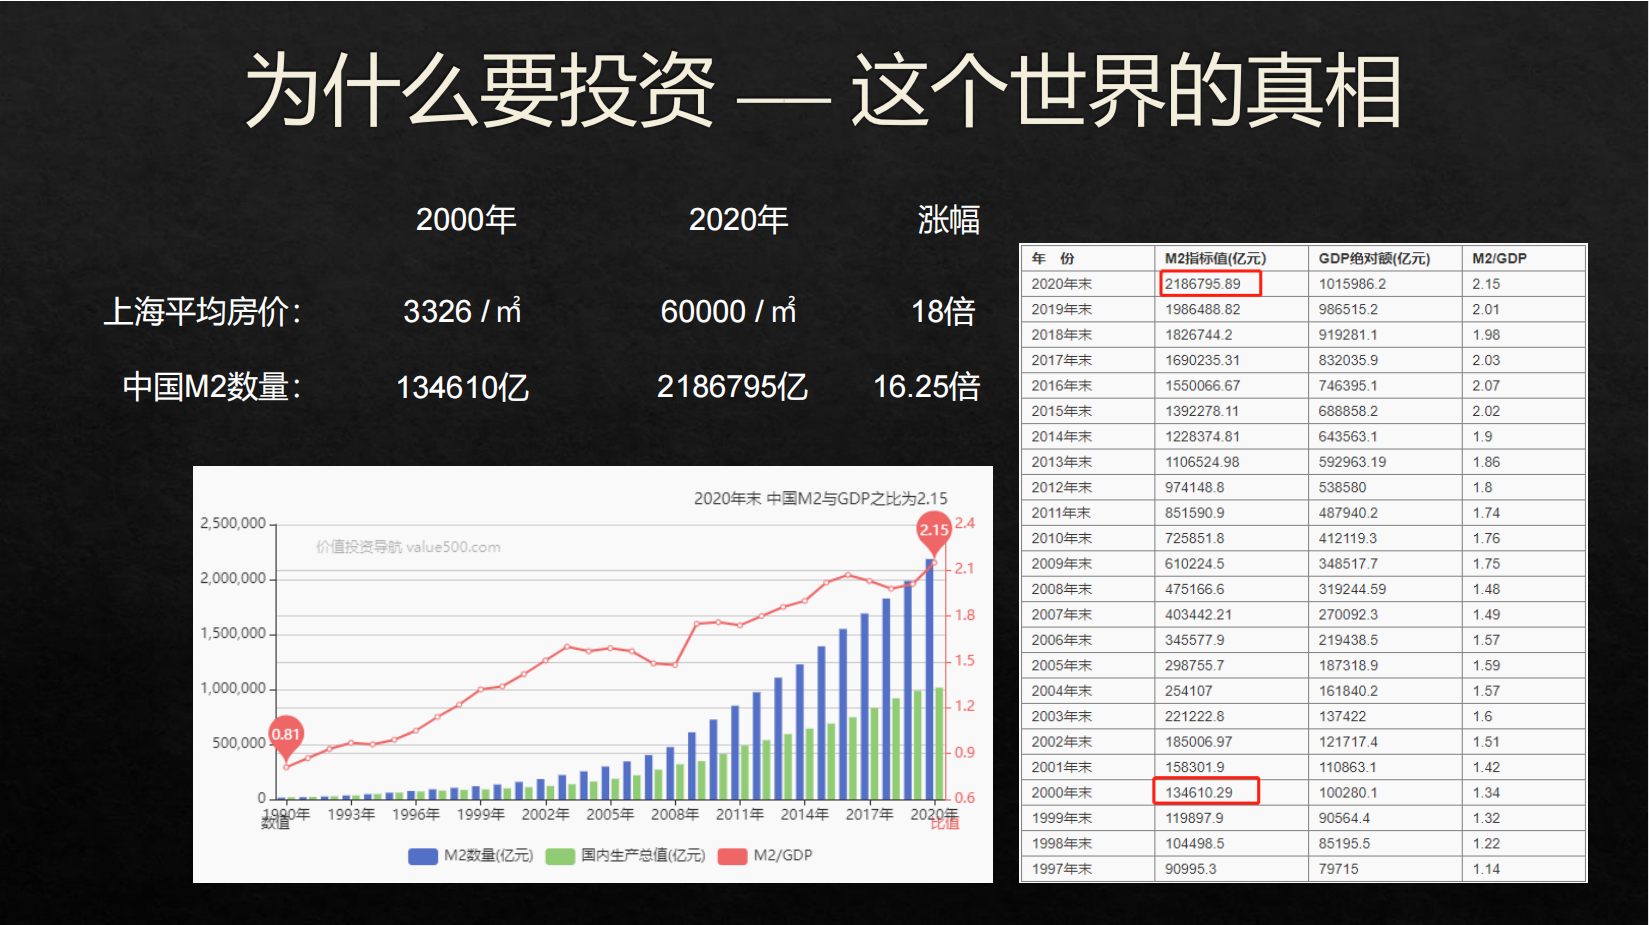
Task: Click the red M2/GDP legend swatch
Action: pyautogui.click(x=733, y=856)
